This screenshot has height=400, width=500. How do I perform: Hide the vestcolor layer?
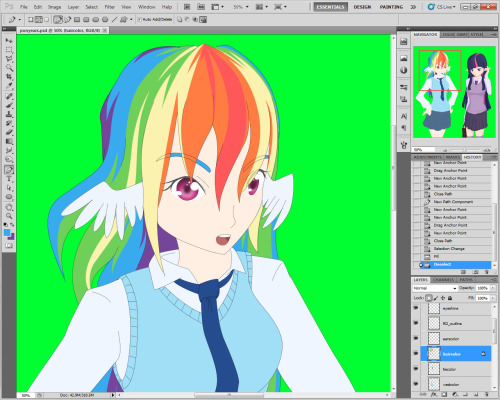(416, 384)
